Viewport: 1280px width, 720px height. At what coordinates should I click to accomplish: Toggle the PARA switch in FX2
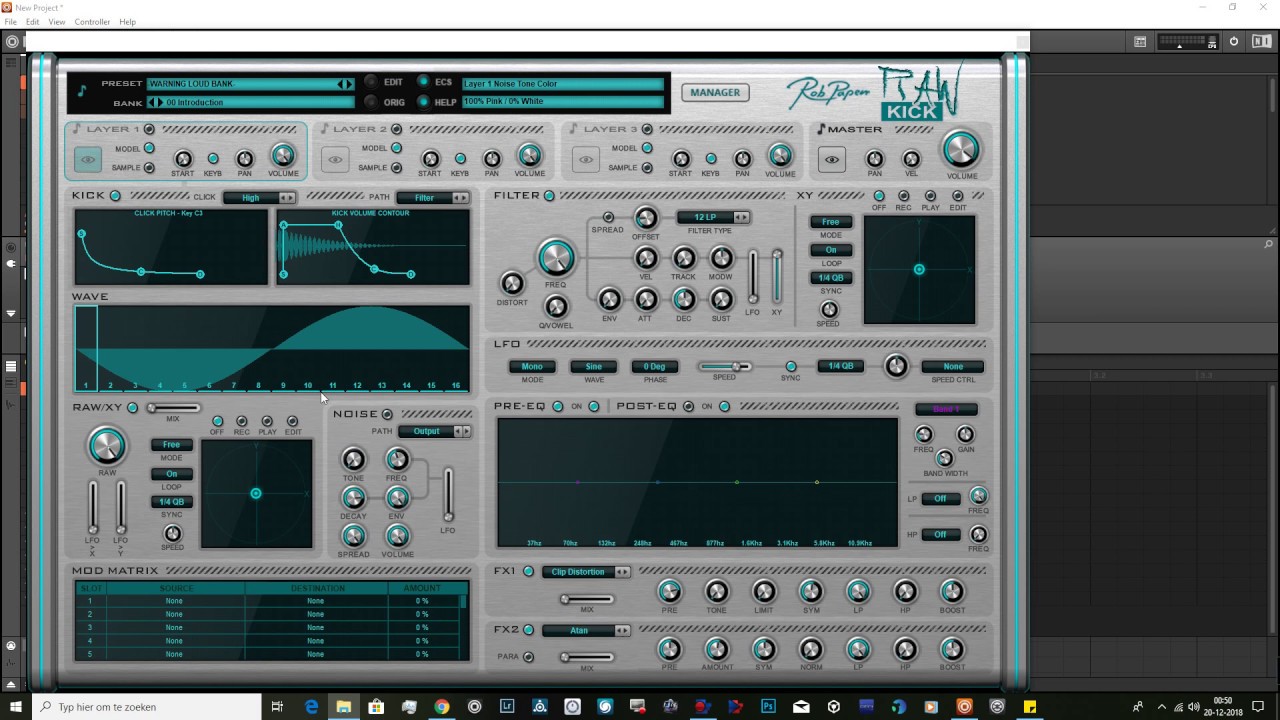(x=529, y=657)
